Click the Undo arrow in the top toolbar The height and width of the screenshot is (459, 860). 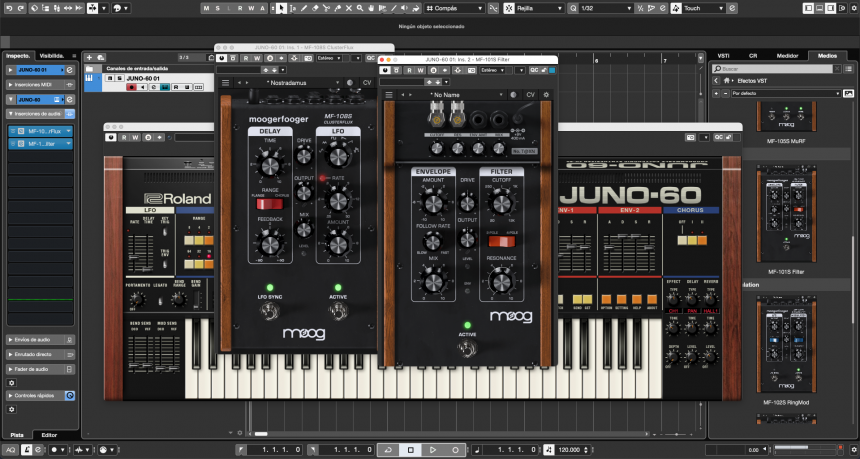coord(7,8)
